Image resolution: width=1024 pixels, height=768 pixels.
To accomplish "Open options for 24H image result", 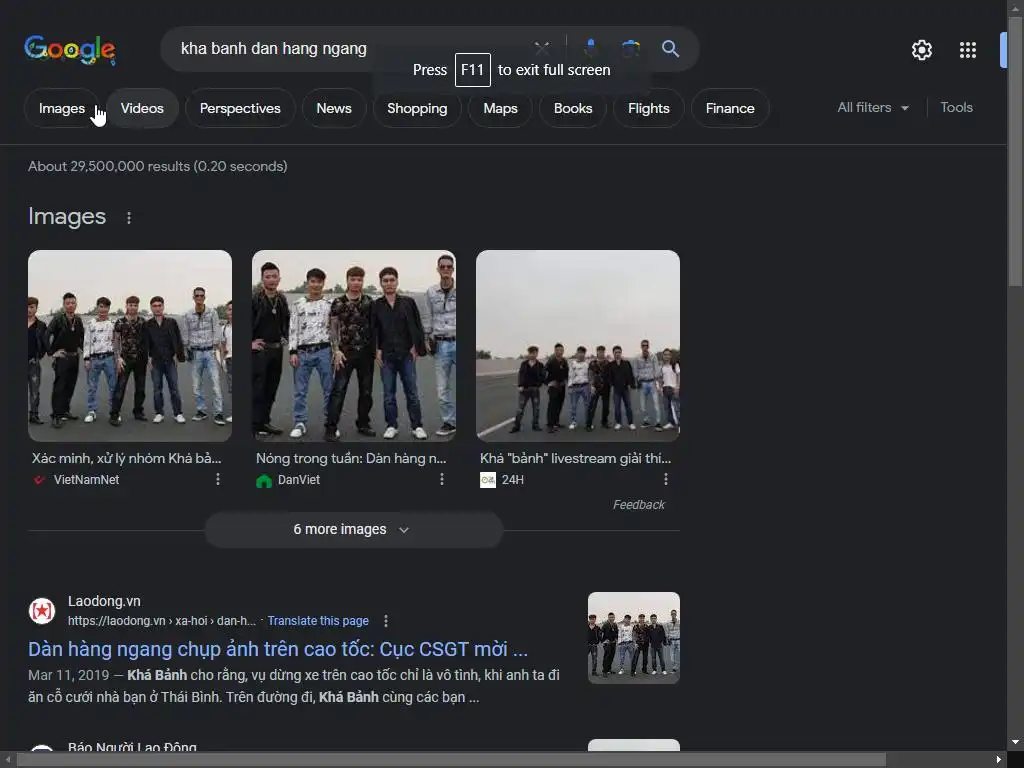I will pos(665,479).
